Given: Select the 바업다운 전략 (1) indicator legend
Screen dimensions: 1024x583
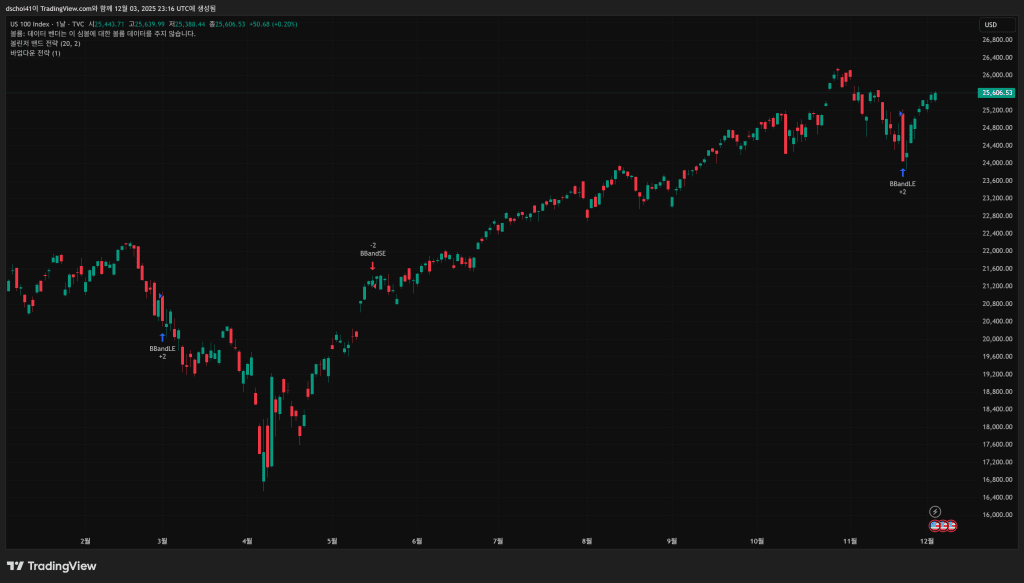Looking at the screenshot, I should click(x=36, y=53).
